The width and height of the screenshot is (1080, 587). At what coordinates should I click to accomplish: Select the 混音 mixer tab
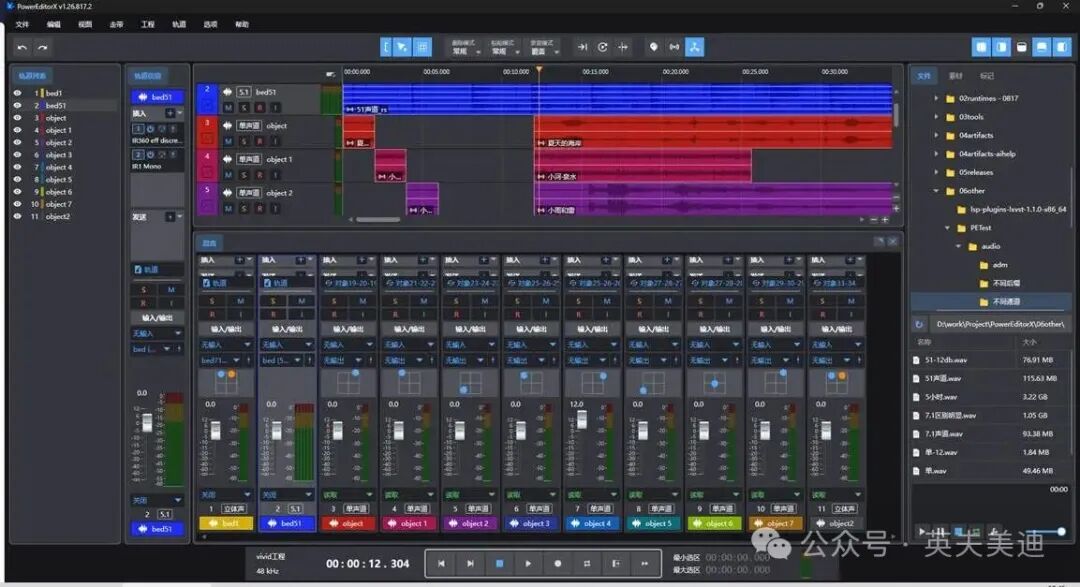pos(209,243)
